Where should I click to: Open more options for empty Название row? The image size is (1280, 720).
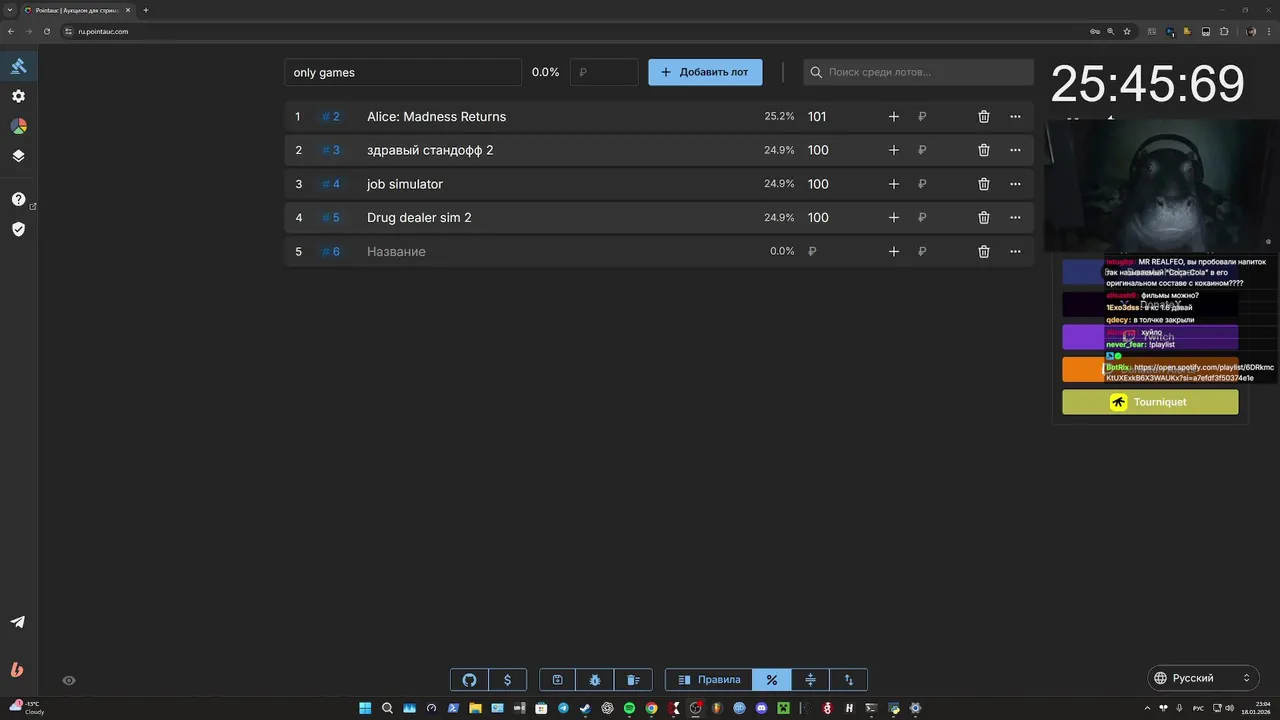1015,252
